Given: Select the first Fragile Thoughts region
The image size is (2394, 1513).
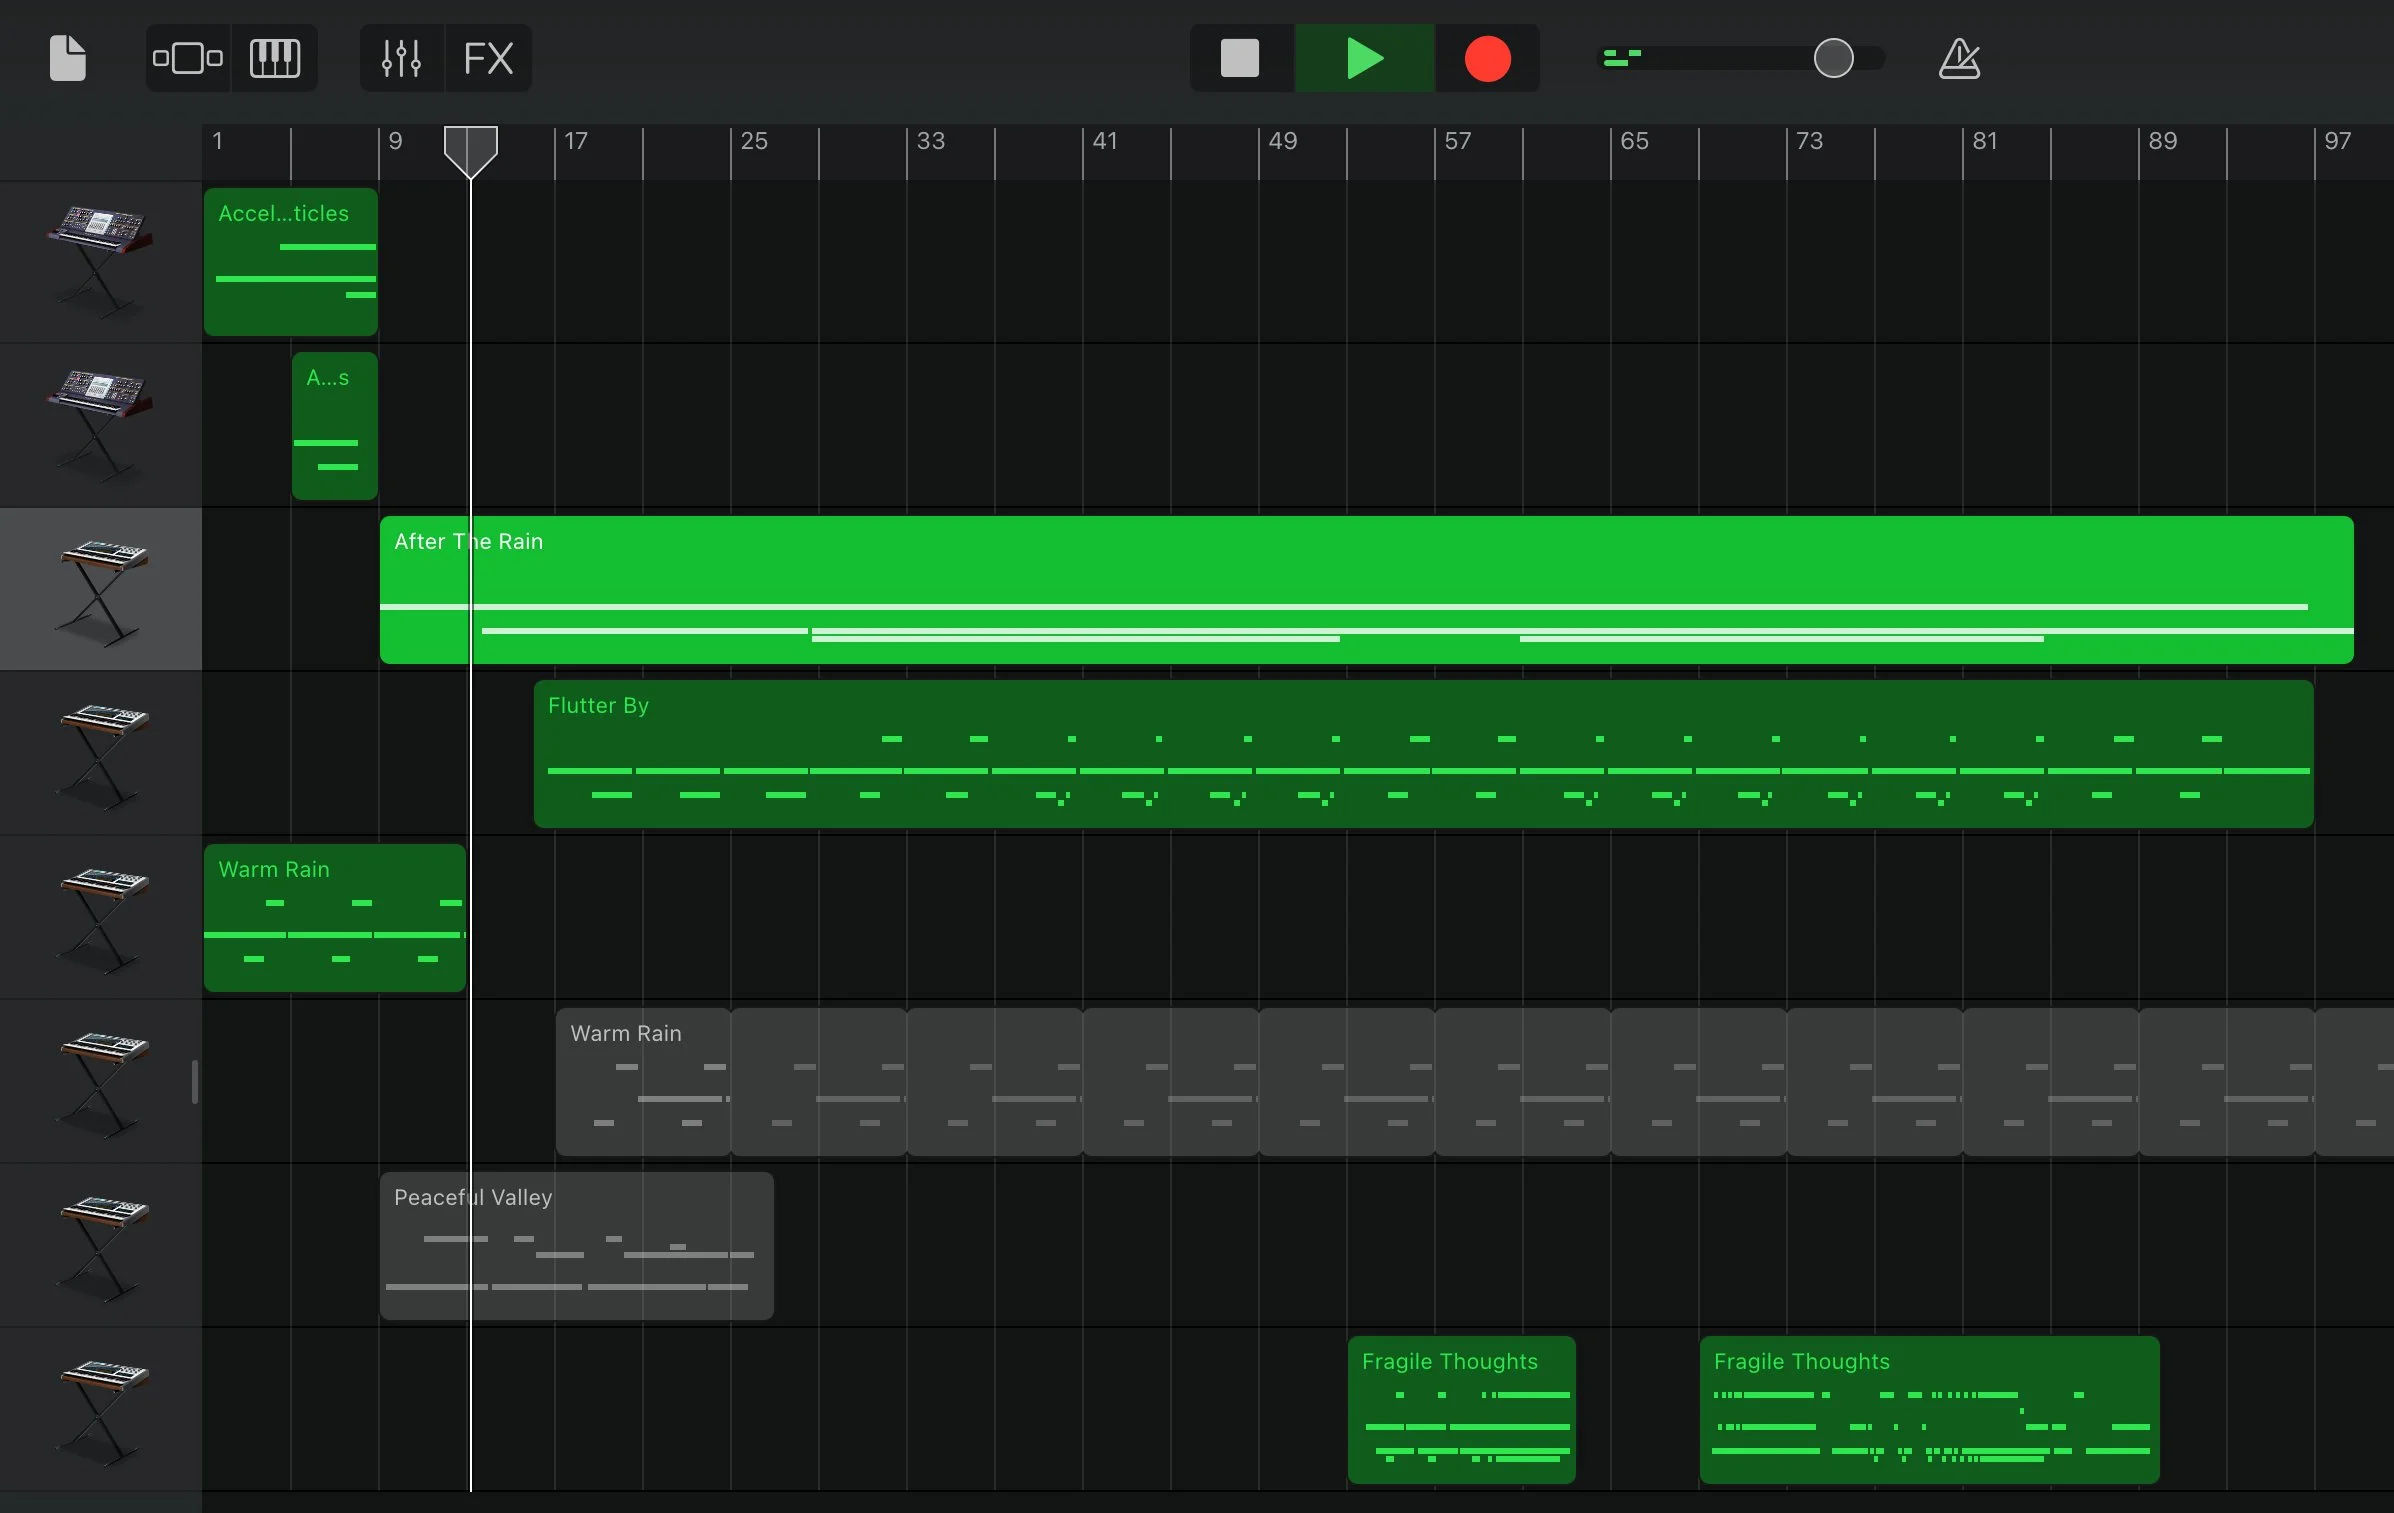Looking at the screenshot, I should (1460, 1410).
